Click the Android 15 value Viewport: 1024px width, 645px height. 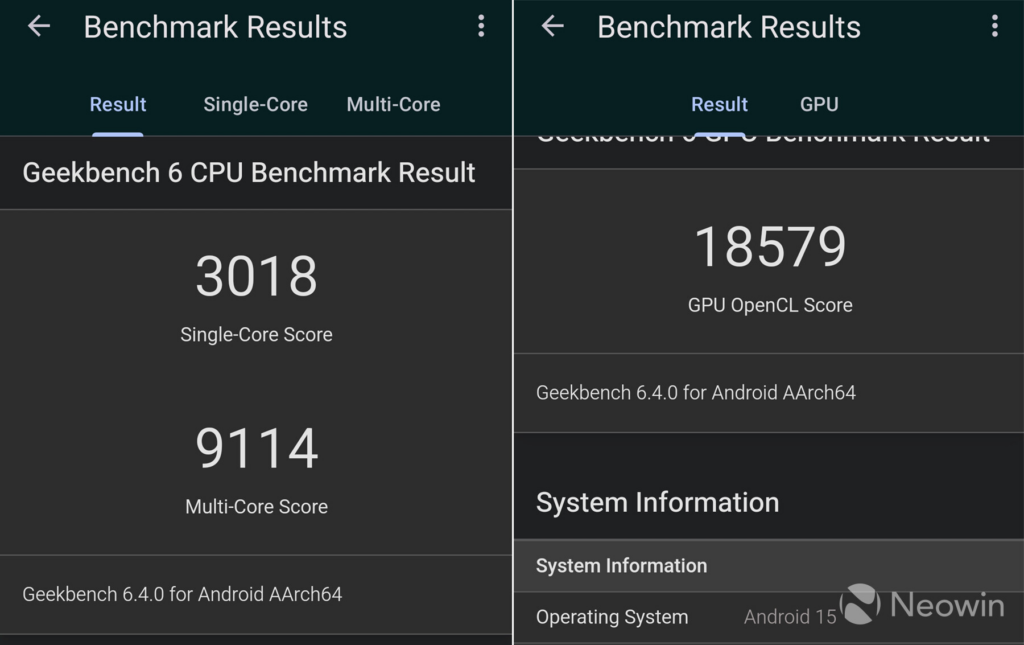[790, 617]
